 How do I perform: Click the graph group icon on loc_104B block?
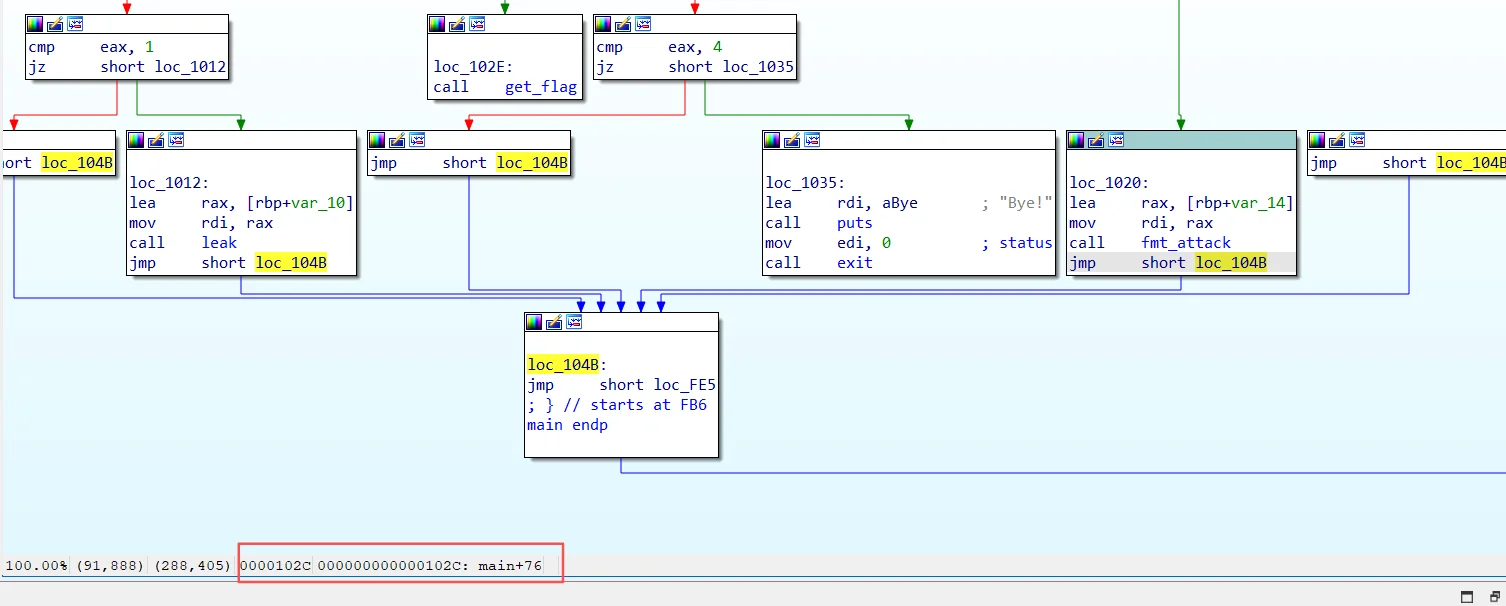point(574,322)
